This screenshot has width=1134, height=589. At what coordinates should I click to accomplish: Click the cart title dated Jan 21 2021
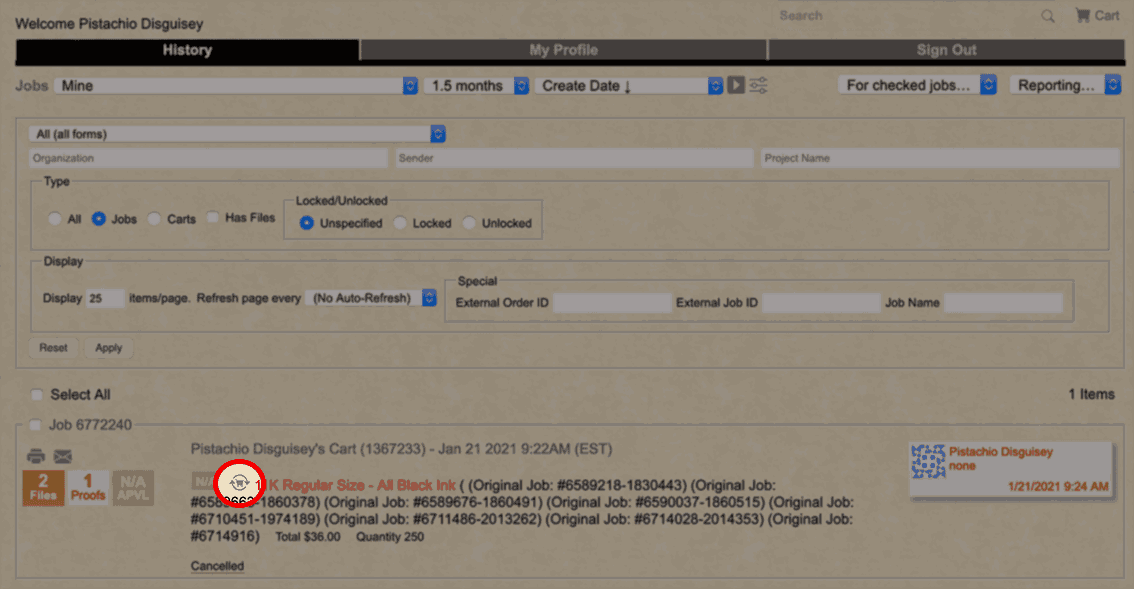(x=401, y=449)
